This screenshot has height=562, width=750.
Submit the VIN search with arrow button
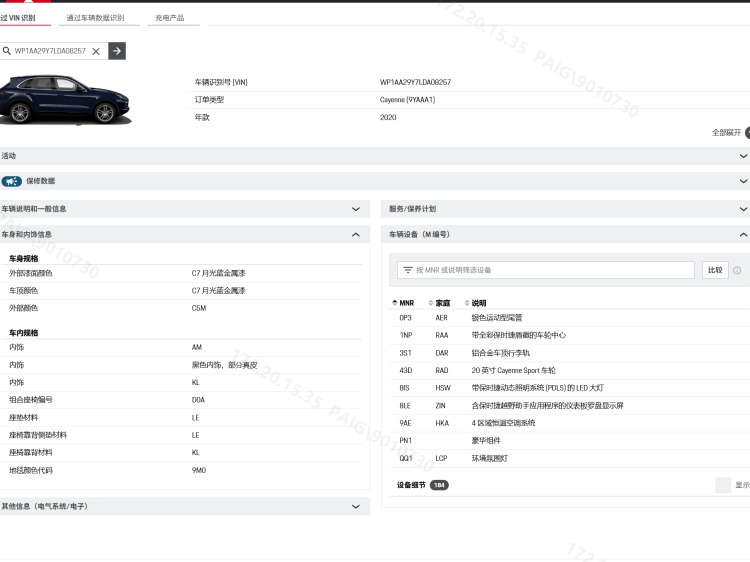tap(117, 51)
